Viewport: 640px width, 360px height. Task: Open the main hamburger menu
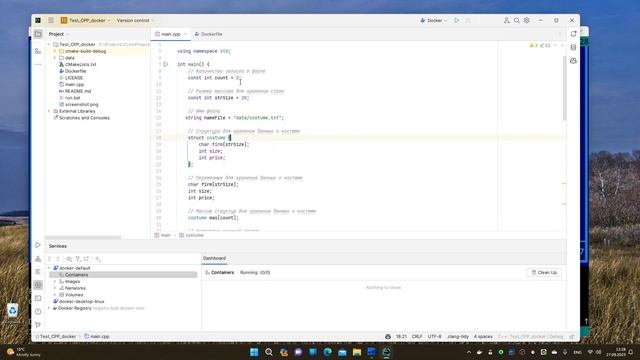(x=51, y=20)
